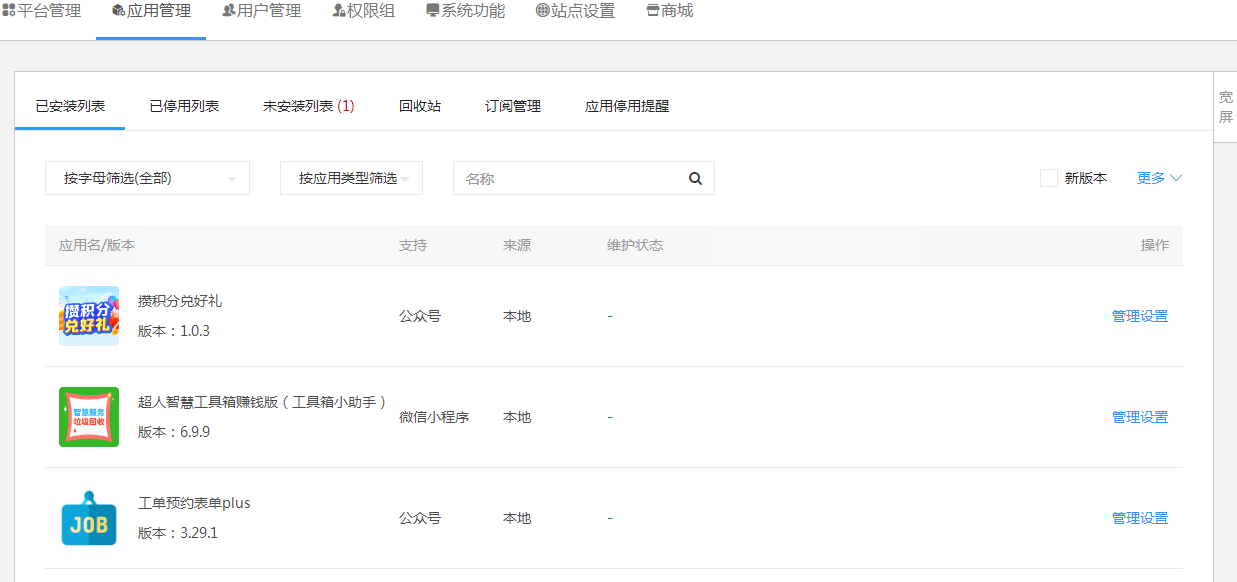1237x582 pixels.
Task: Click the 维护状态 column header
Action: pyautogui.click(x=635, y=245)
